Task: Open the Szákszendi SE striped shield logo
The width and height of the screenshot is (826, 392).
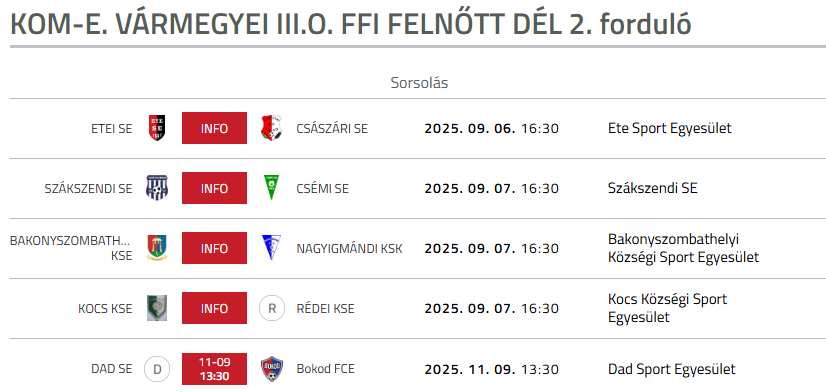Action: coord(157,188)
